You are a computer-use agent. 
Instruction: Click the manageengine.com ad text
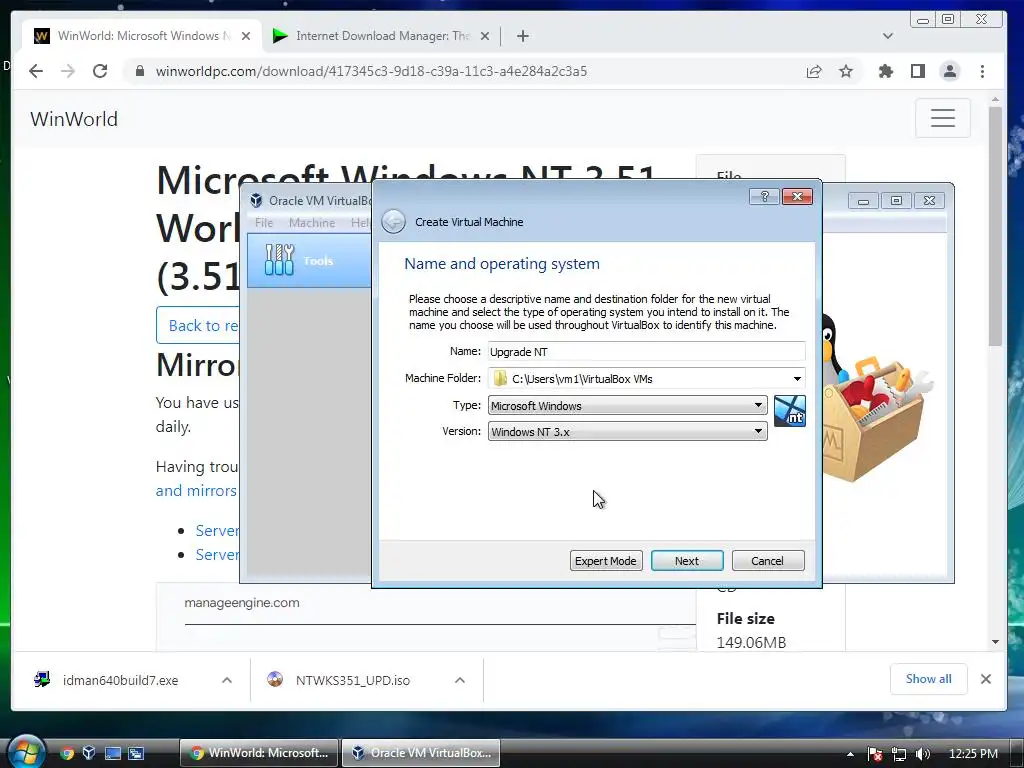242,602
